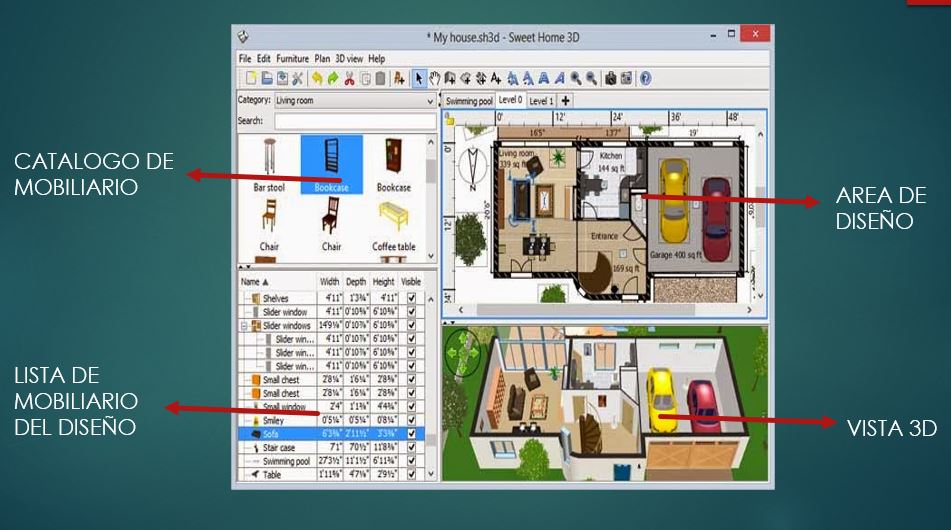Paste from clipboard icon

point(380,78)
